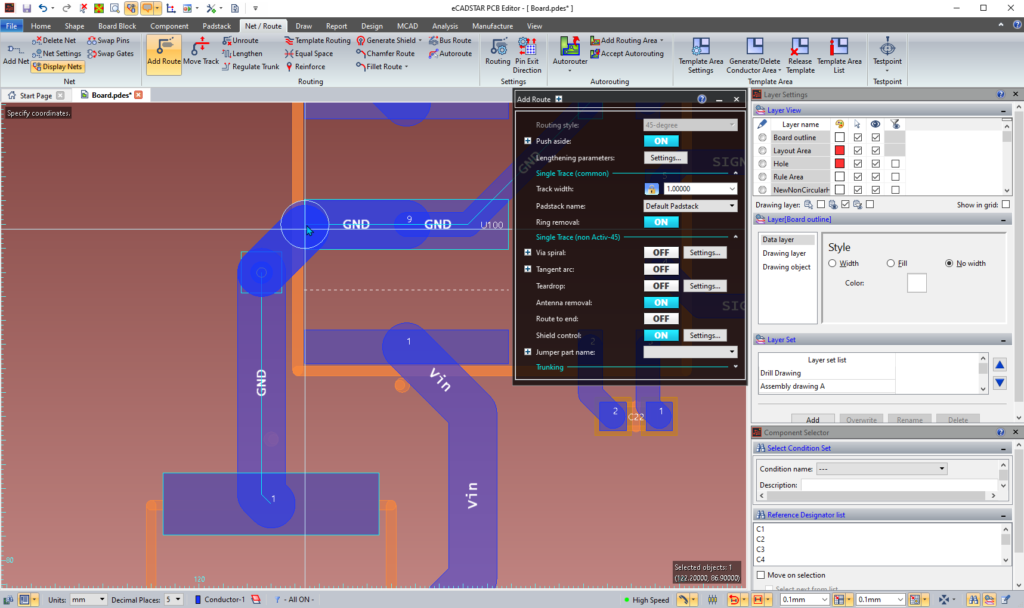Image resolution: width=1024 pixels, height=608 pixels.
Task: Choose the Unroute command
Action: point(240,40)
